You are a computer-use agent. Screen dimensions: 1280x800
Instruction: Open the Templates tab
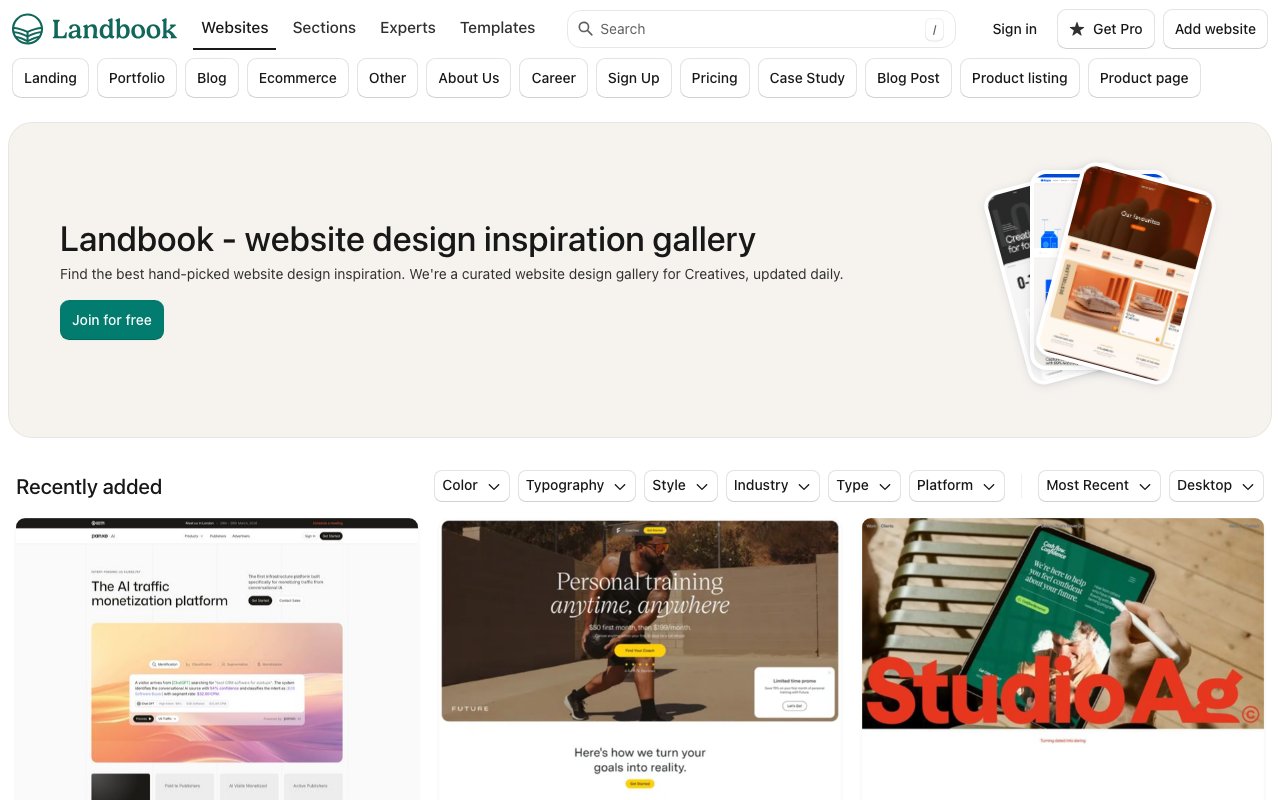[x=497, y=28]
